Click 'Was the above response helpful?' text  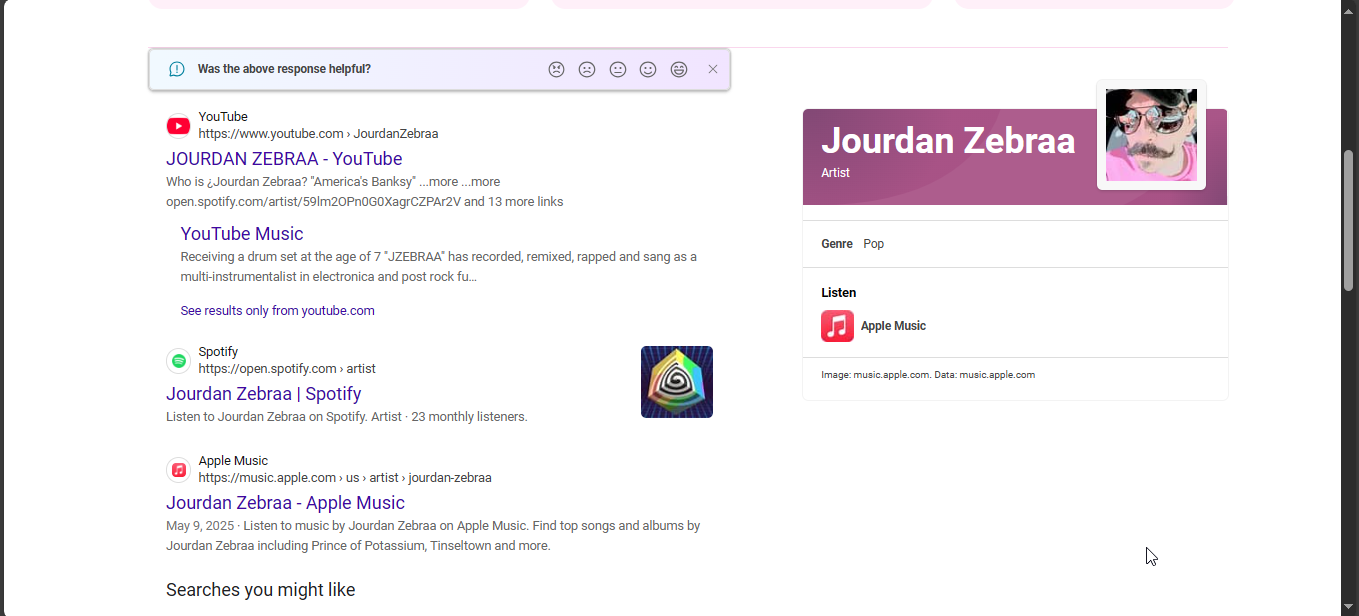(284, 69)
